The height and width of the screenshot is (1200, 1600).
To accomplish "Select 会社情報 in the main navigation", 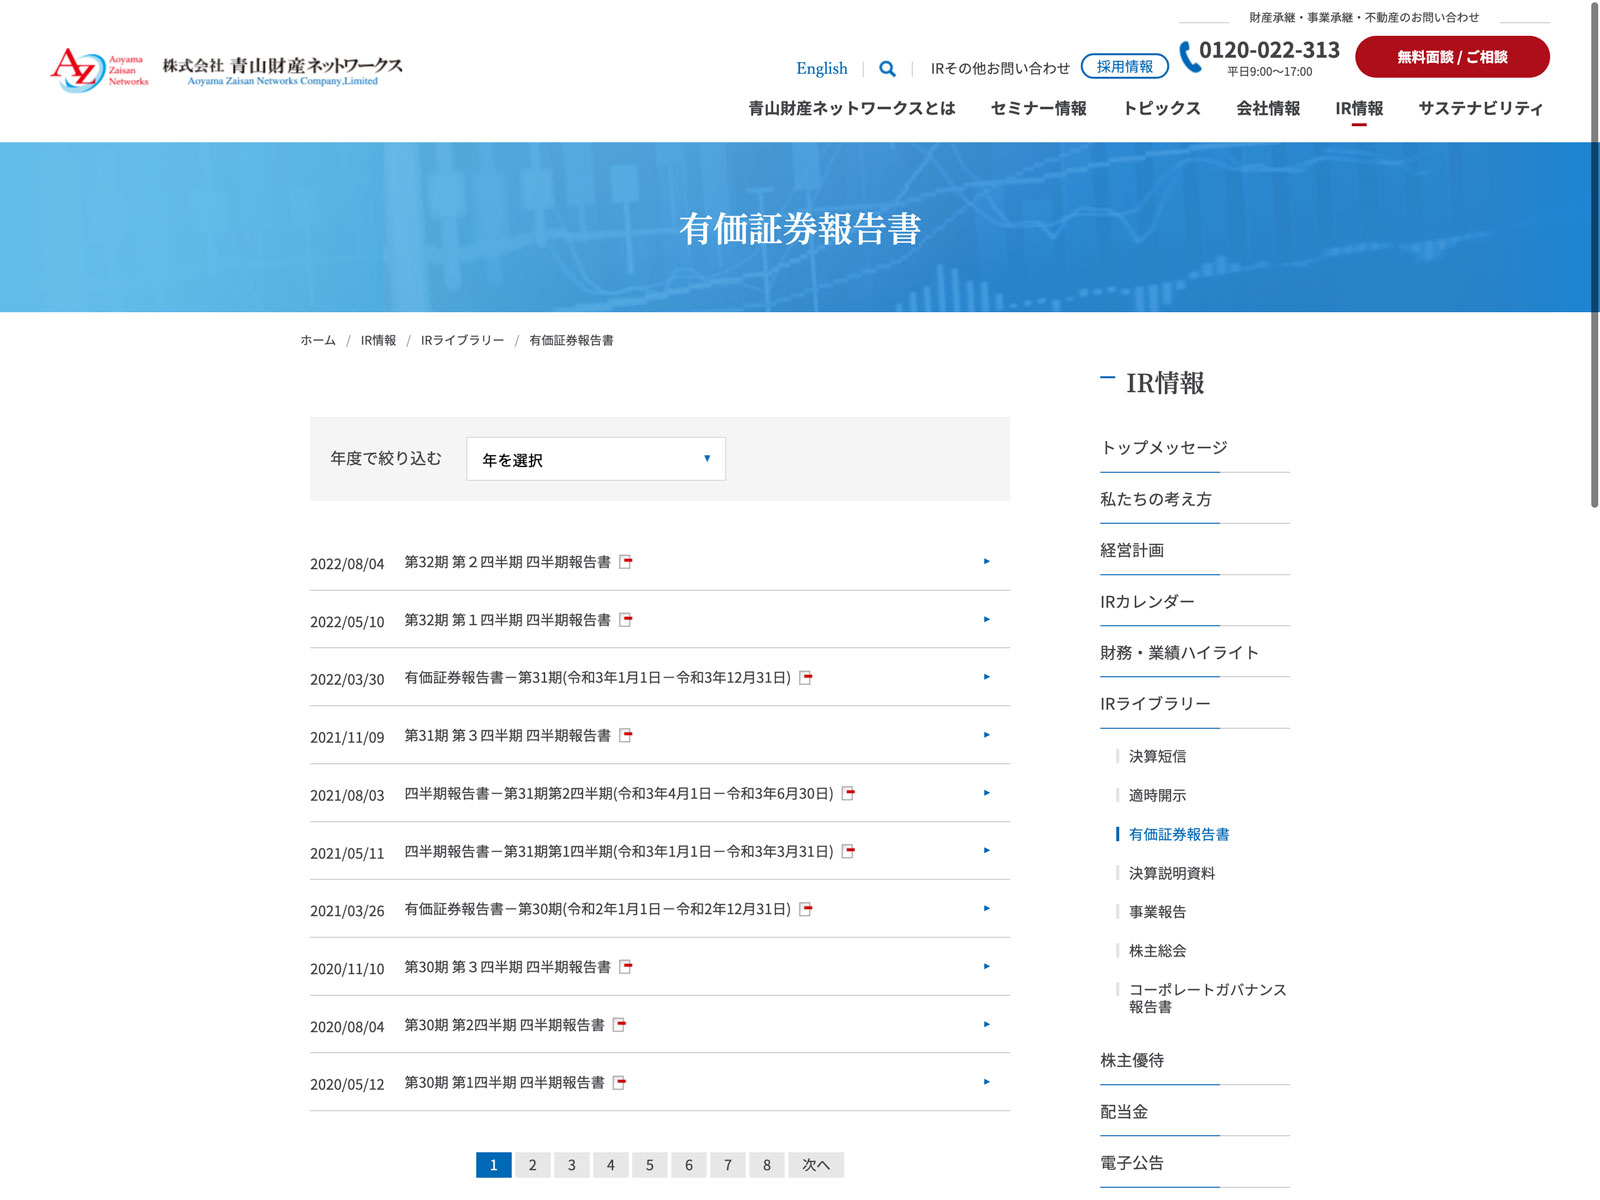I will click(1268, 108).
